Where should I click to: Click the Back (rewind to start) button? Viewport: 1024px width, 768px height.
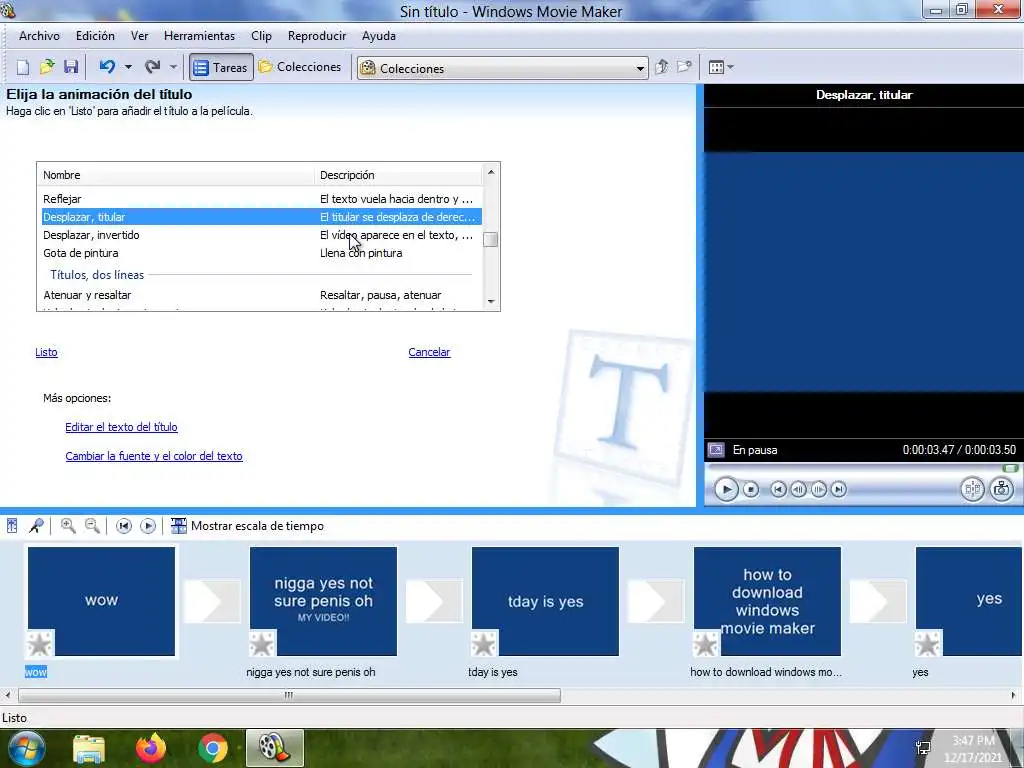coord(778,489)
